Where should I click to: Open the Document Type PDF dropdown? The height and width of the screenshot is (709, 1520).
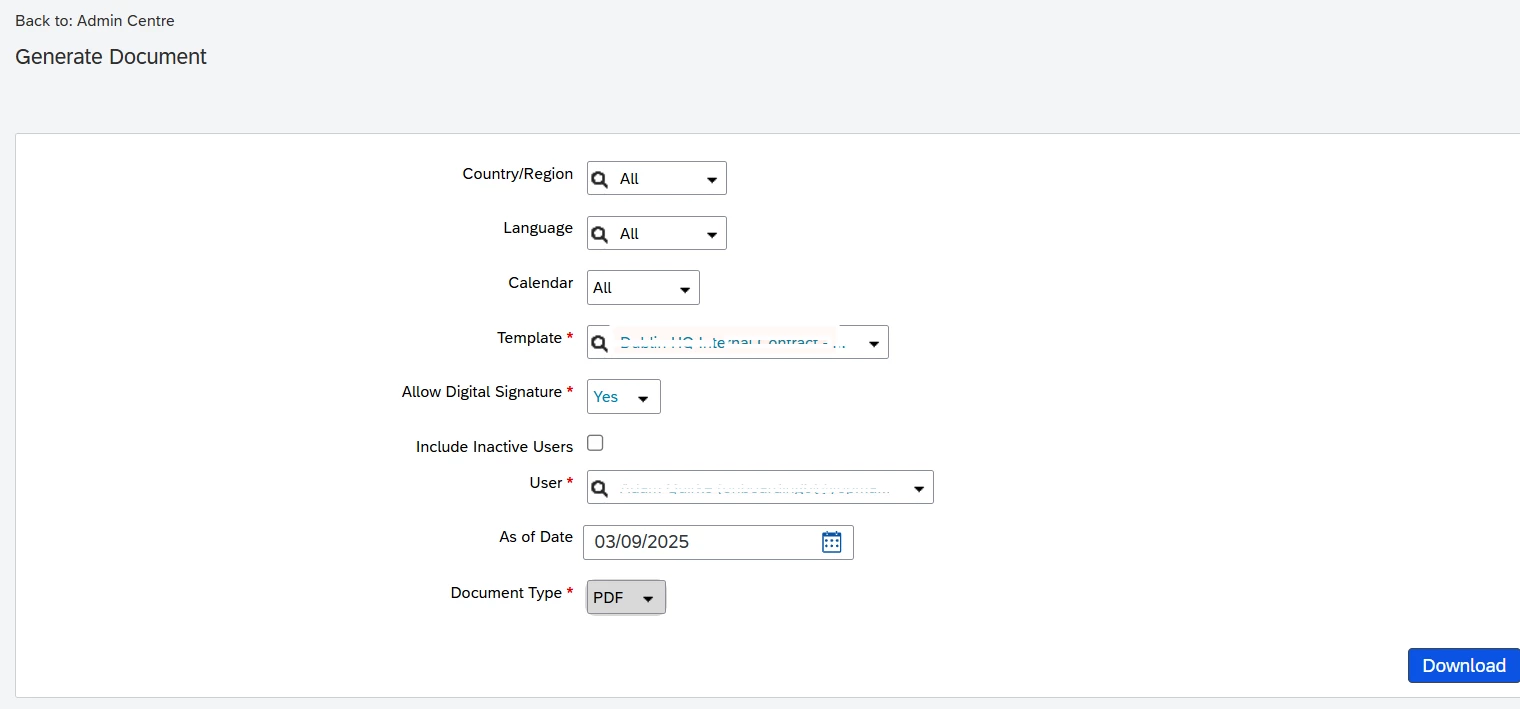click(626, 598)
